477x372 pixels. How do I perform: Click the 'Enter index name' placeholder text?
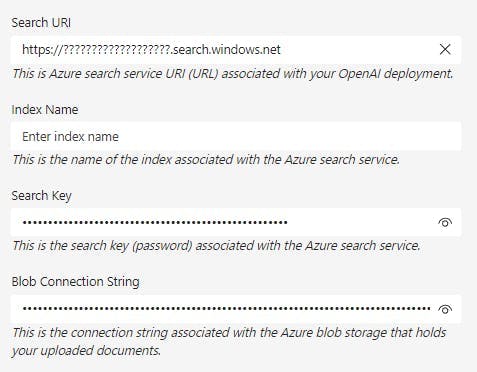(70, 137)
